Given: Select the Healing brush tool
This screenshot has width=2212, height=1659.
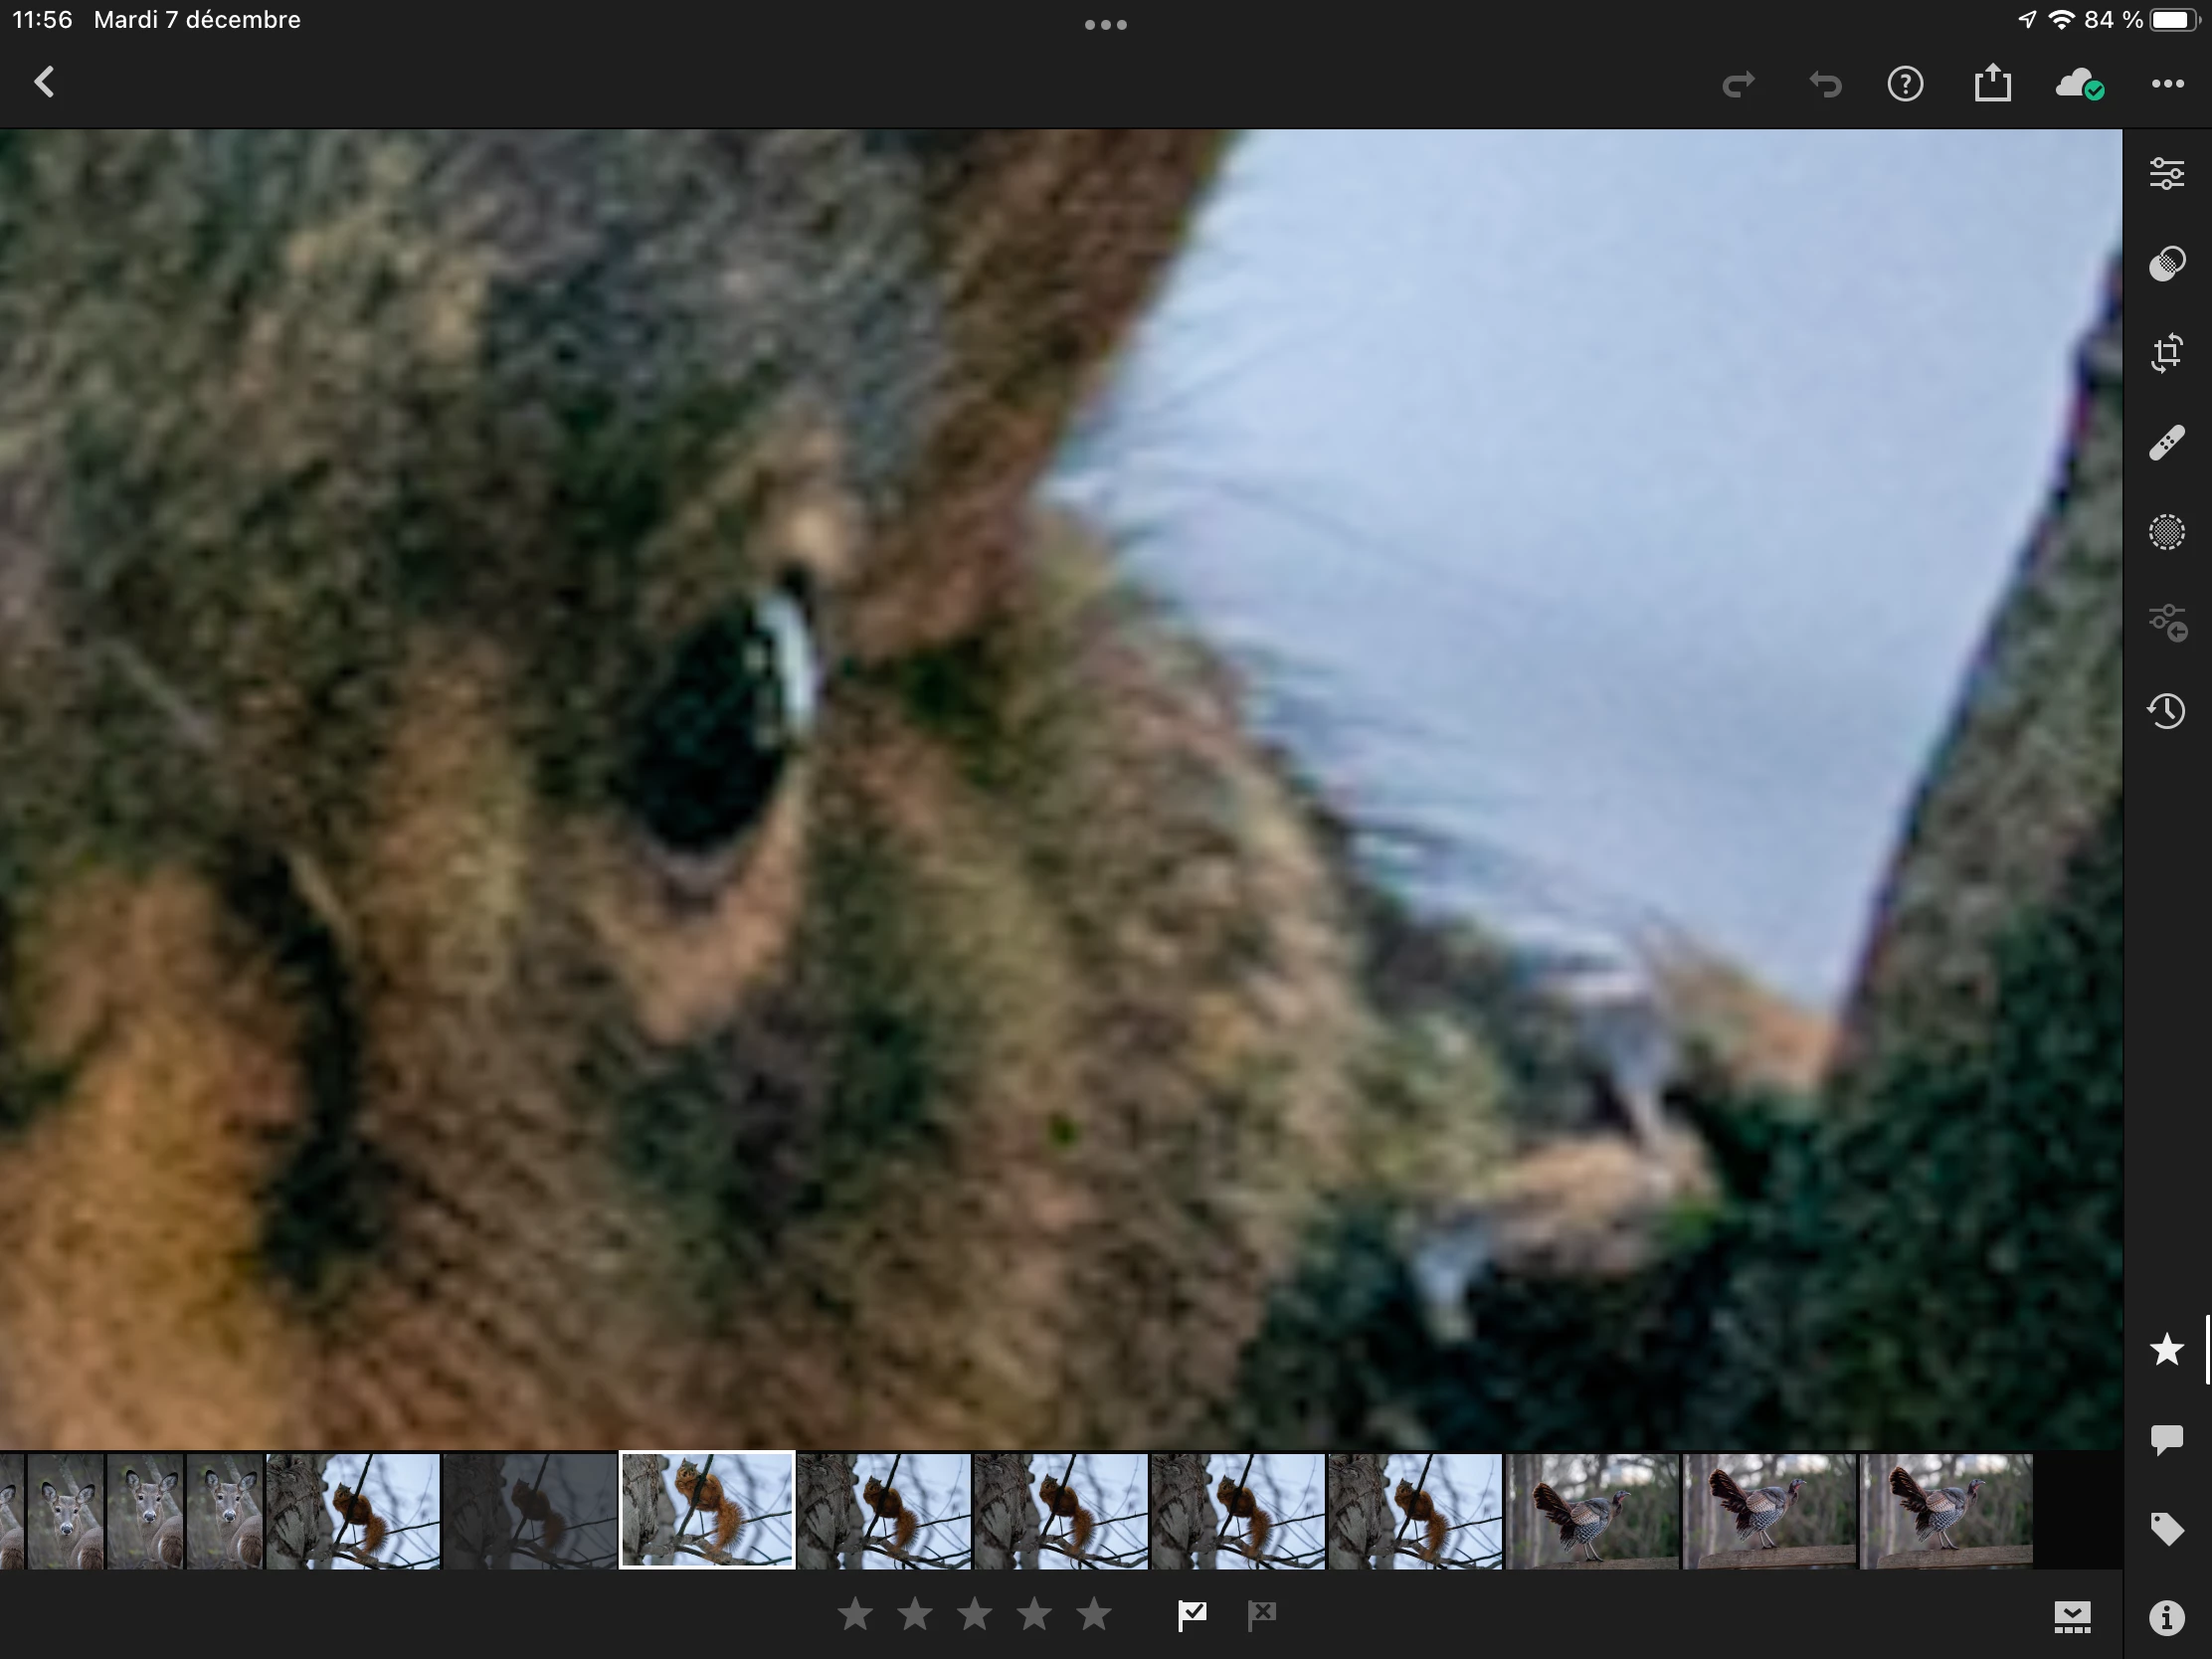Looking at the screenshot, I should pos(2166,442).
